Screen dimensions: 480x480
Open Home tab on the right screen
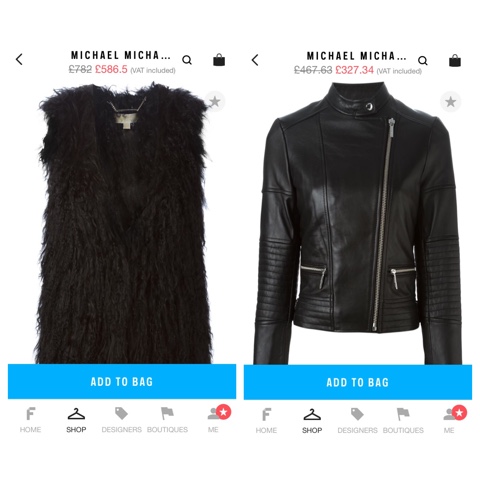tap(266, 421)
